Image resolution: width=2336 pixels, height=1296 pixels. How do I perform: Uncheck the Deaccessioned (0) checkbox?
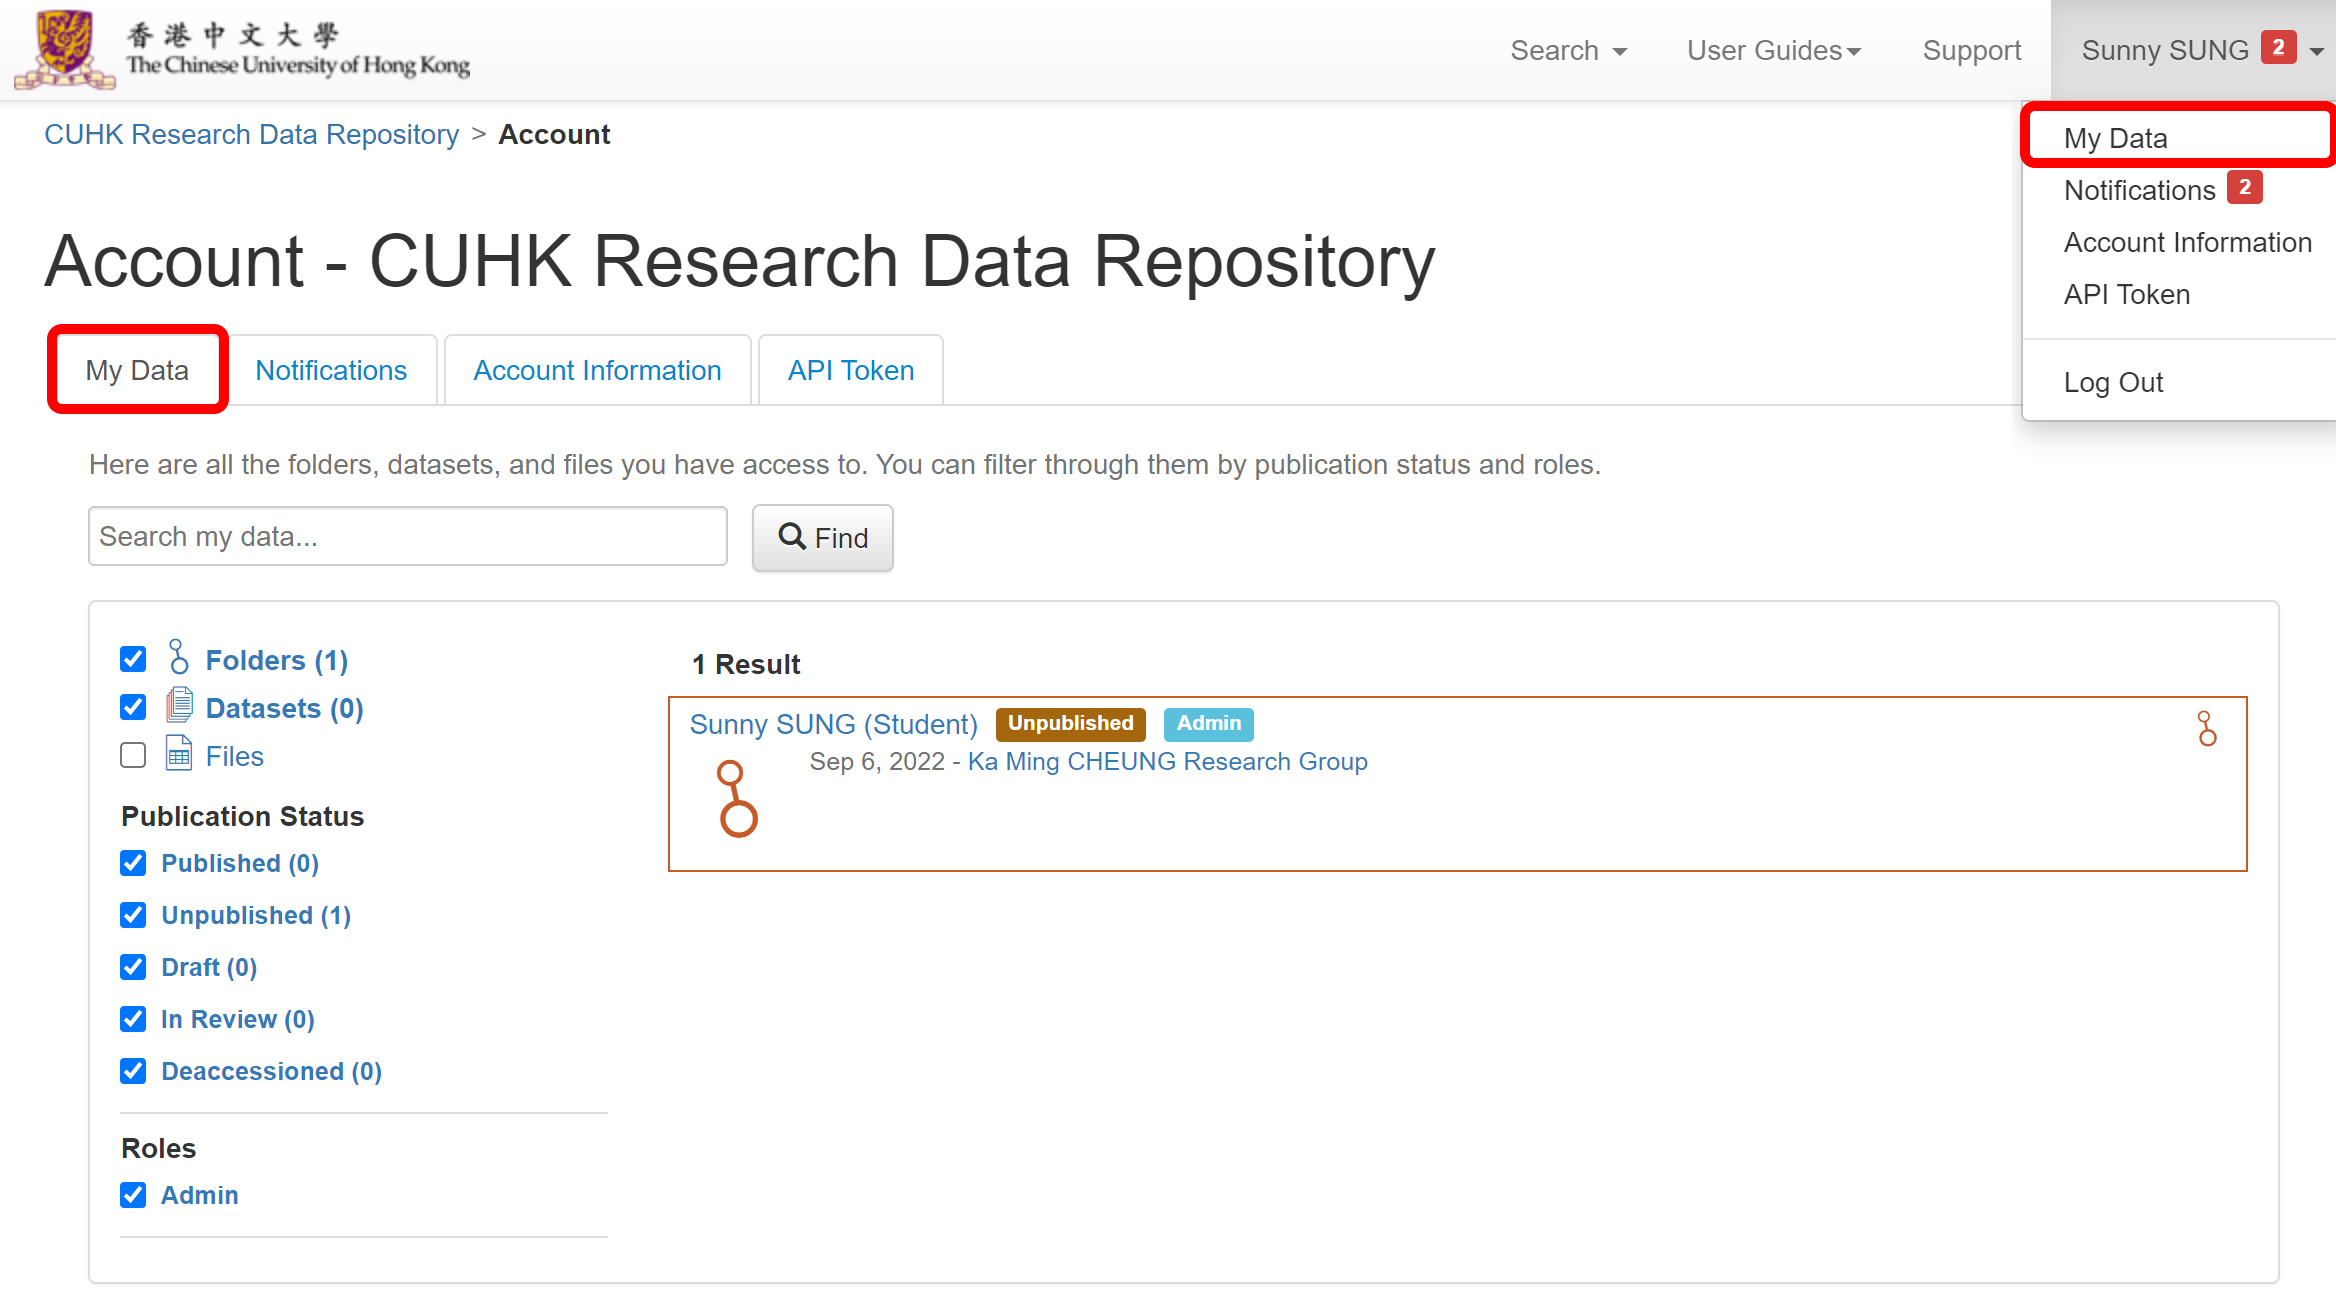133,1071
